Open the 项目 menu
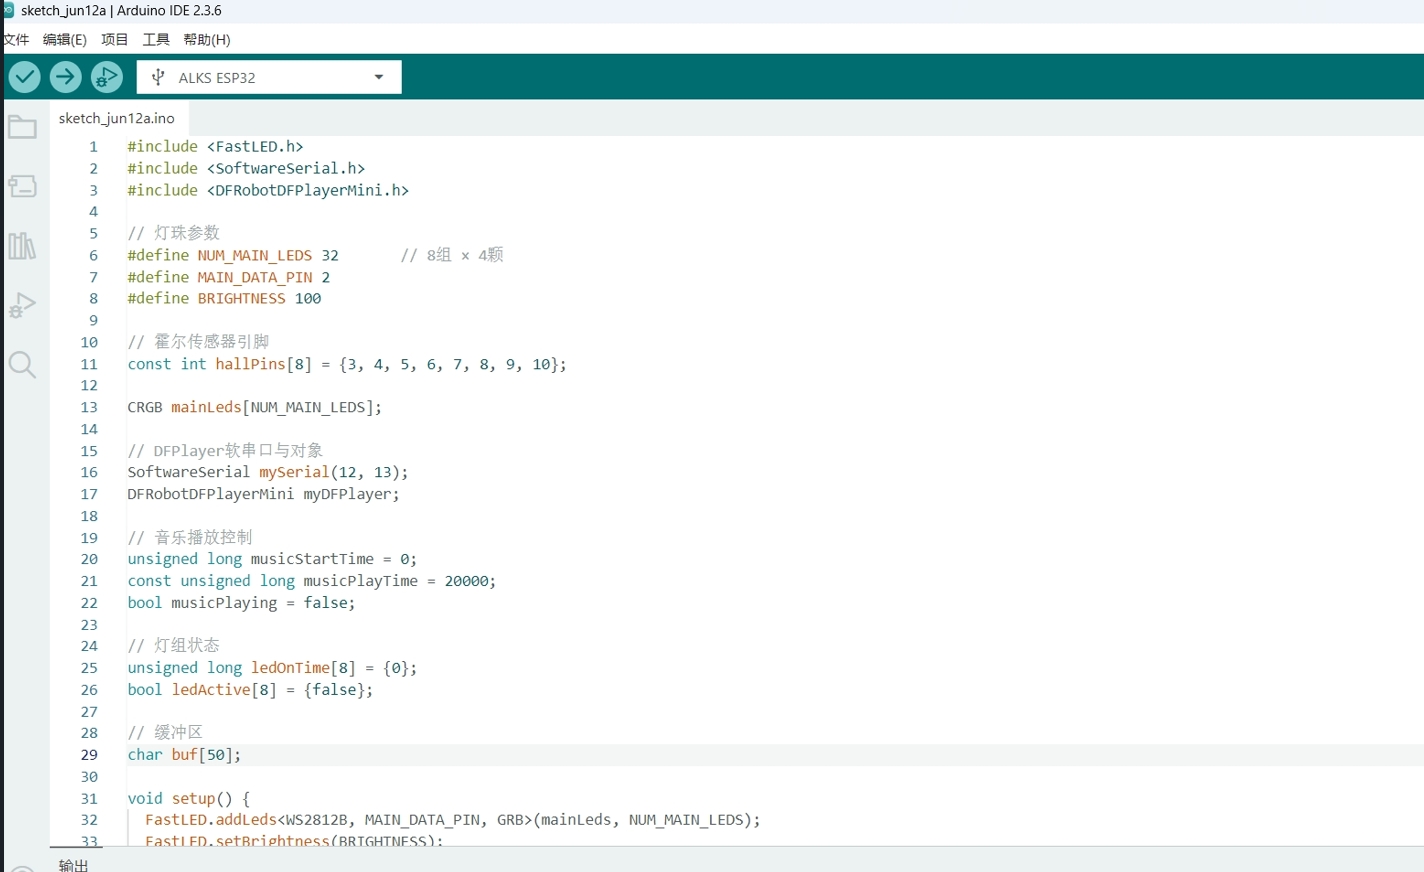This screenshot has height=872, width=1424. [115, 40]
